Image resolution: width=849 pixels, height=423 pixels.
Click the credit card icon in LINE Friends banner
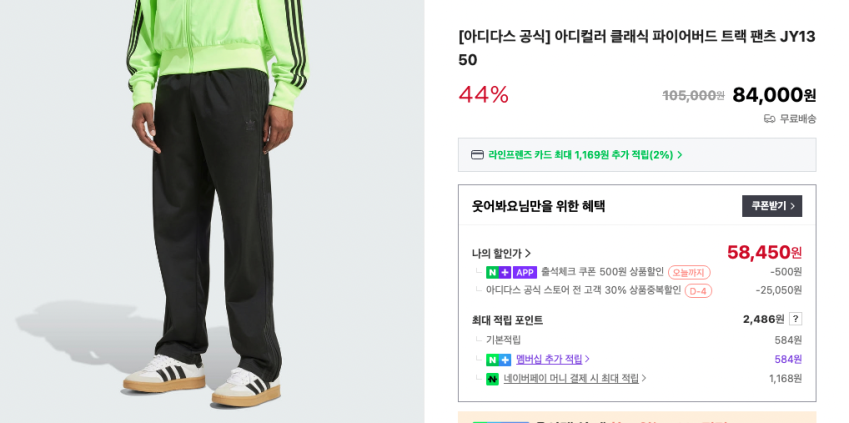pos(477,155)
